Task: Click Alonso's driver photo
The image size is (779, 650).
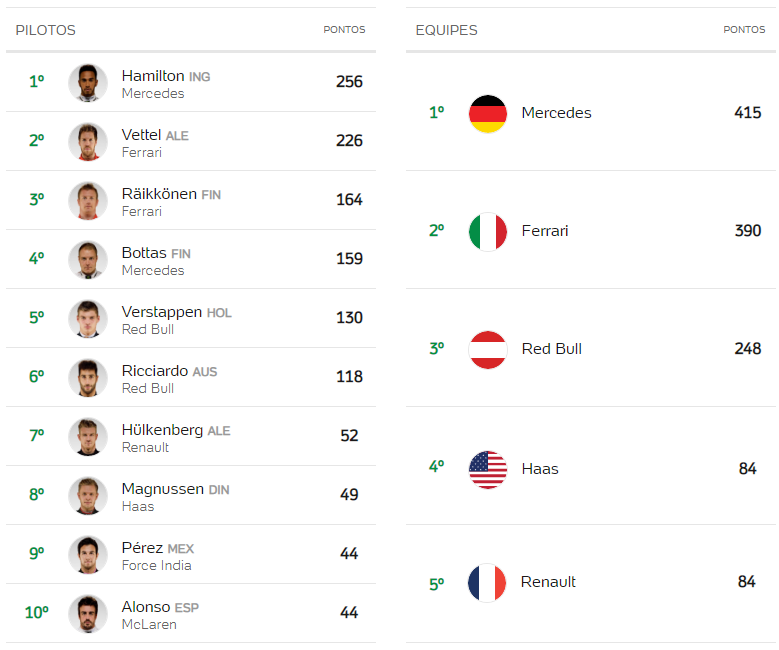Action: (88, 614)
